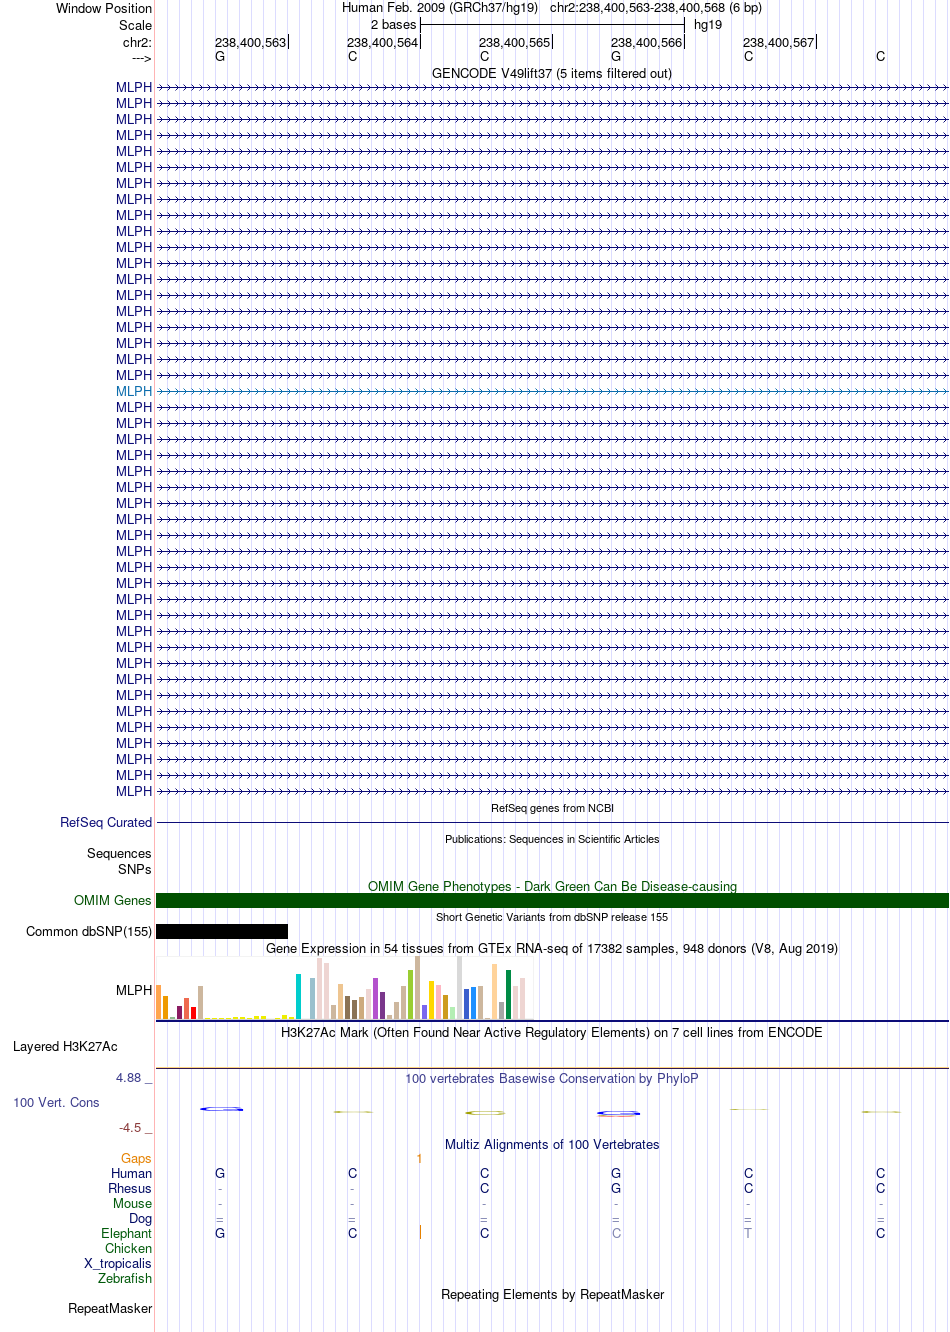Screen dimensions: 950x1332
Task: Click the orange Gaps row label
Action: coord(136,1158)
